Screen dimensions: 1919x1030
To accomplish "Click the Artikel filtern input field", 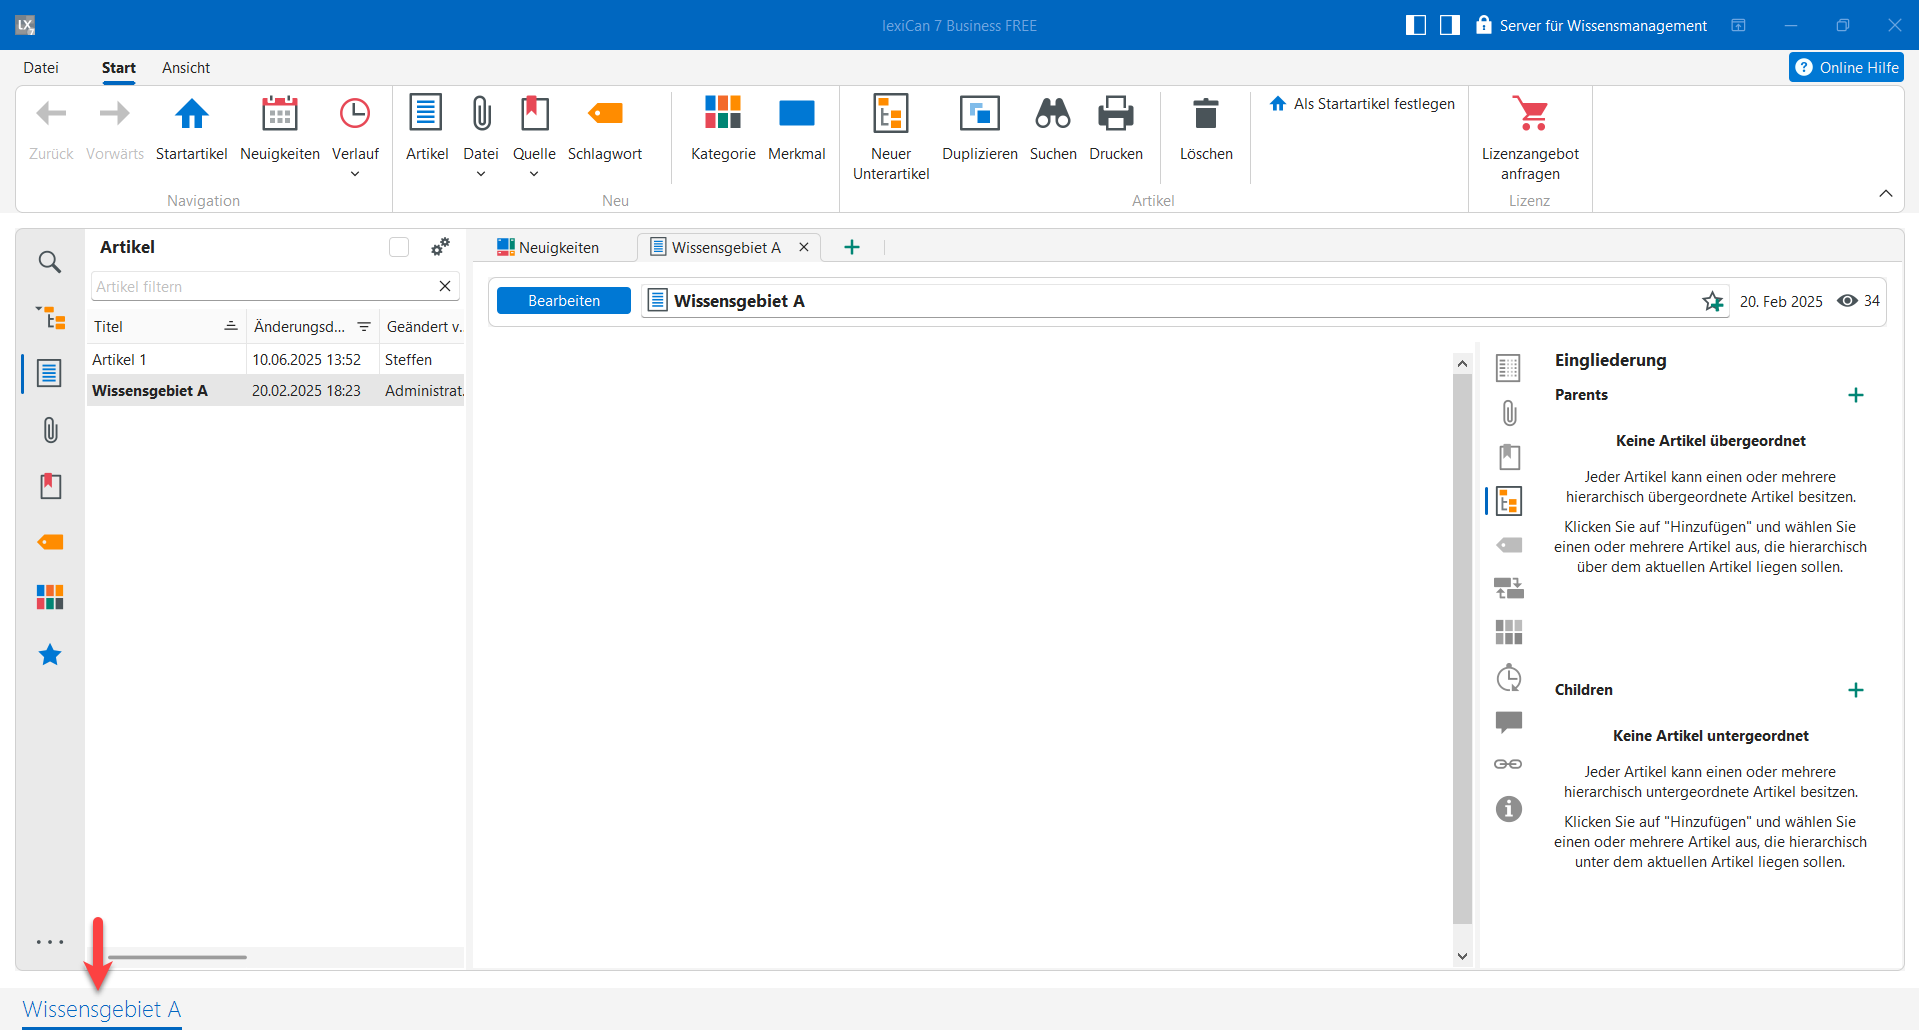I will pyautogui.click(x=263, y=287).
